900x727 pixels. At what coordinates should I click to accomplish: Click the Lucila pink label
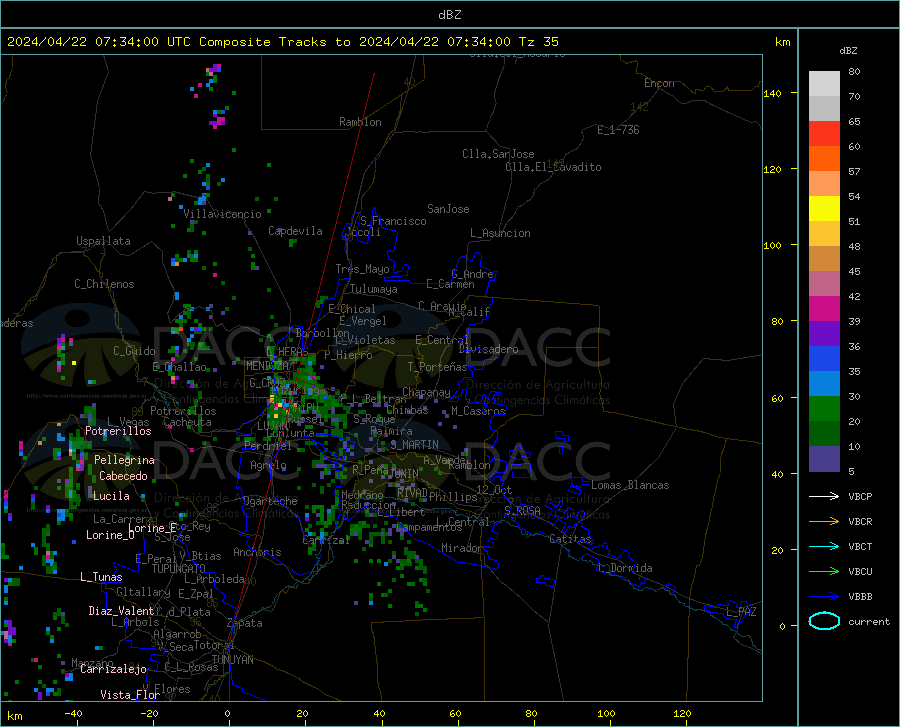click(x=111, y=496)
